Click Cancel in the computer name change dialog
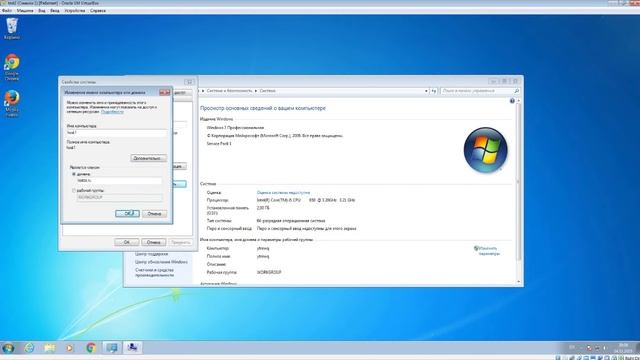The width and height of the screenshot is (640, 360). (x=154, y=213)
